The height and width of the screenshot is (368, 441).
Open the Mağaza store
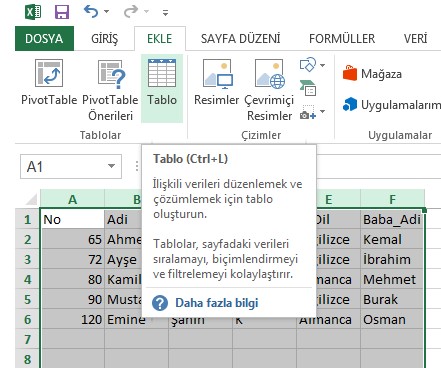tap(372, 74)
